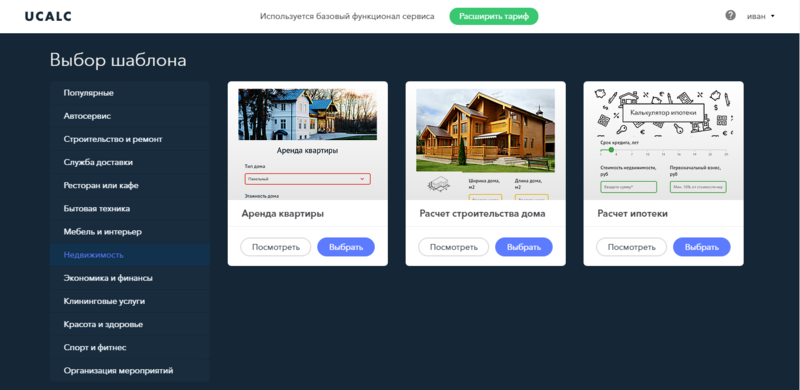800x390 pixels.
Task: Open the help question mark icon
Action: pos(730,15)
